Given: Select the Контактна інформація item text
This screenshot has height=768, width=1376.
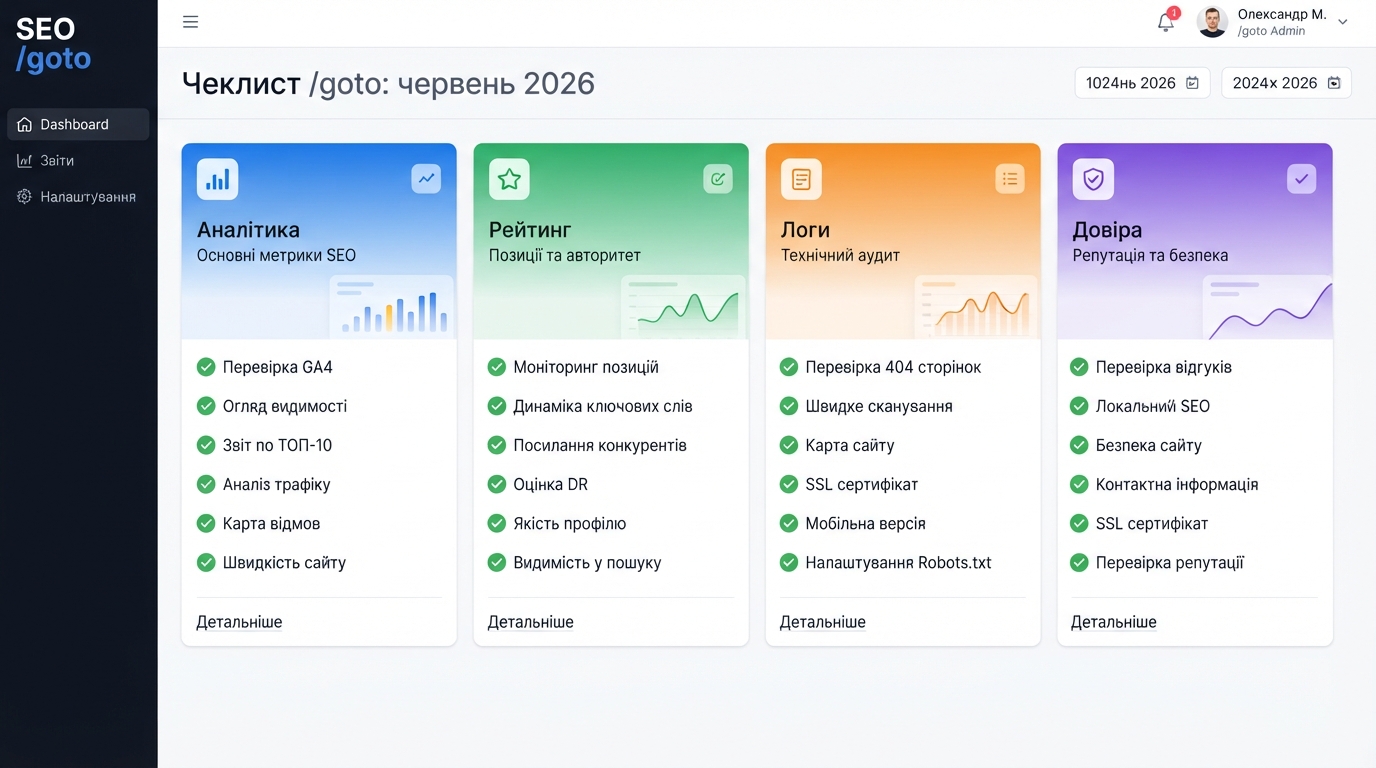Looking at the screenshot, I should click(x=1177, y=484).
